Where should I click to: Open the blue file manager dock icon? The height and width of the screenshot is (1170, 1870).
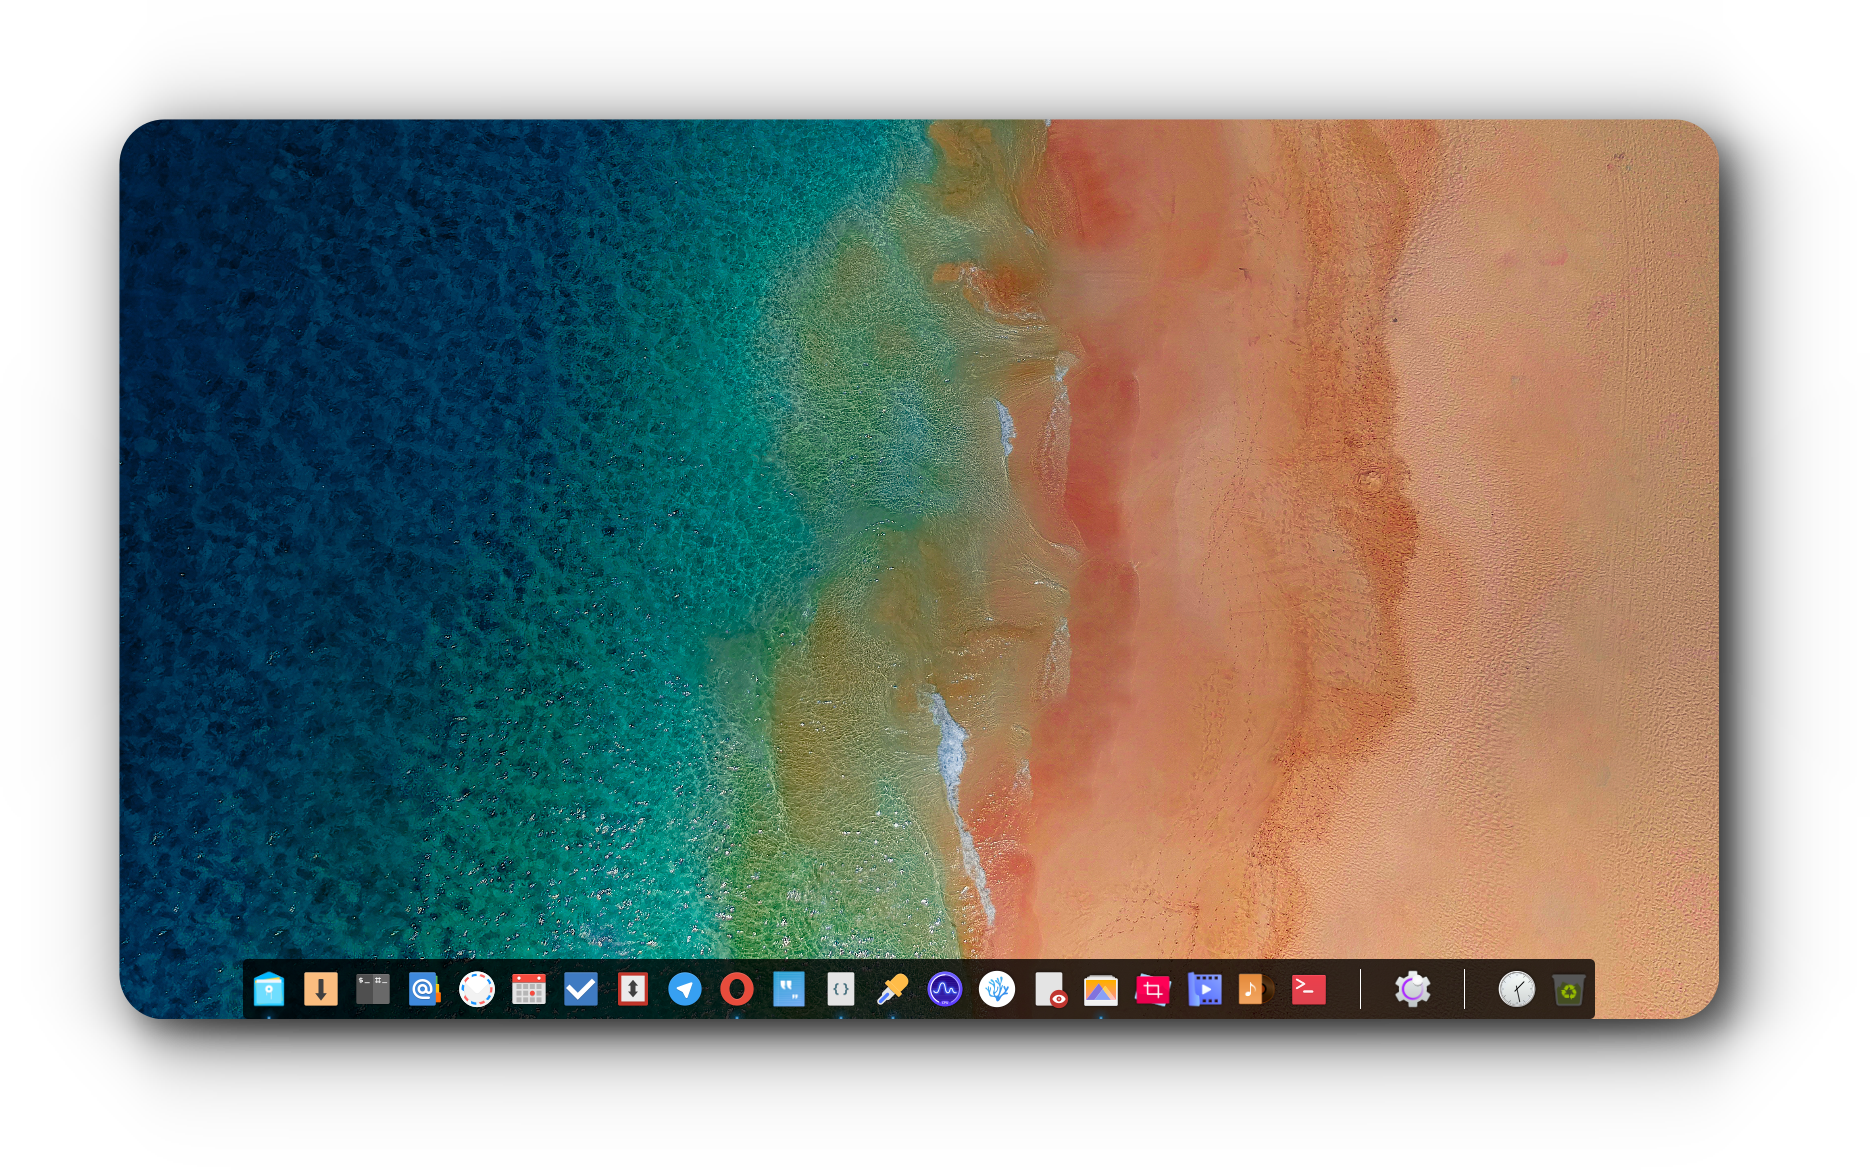click(269, 990)
